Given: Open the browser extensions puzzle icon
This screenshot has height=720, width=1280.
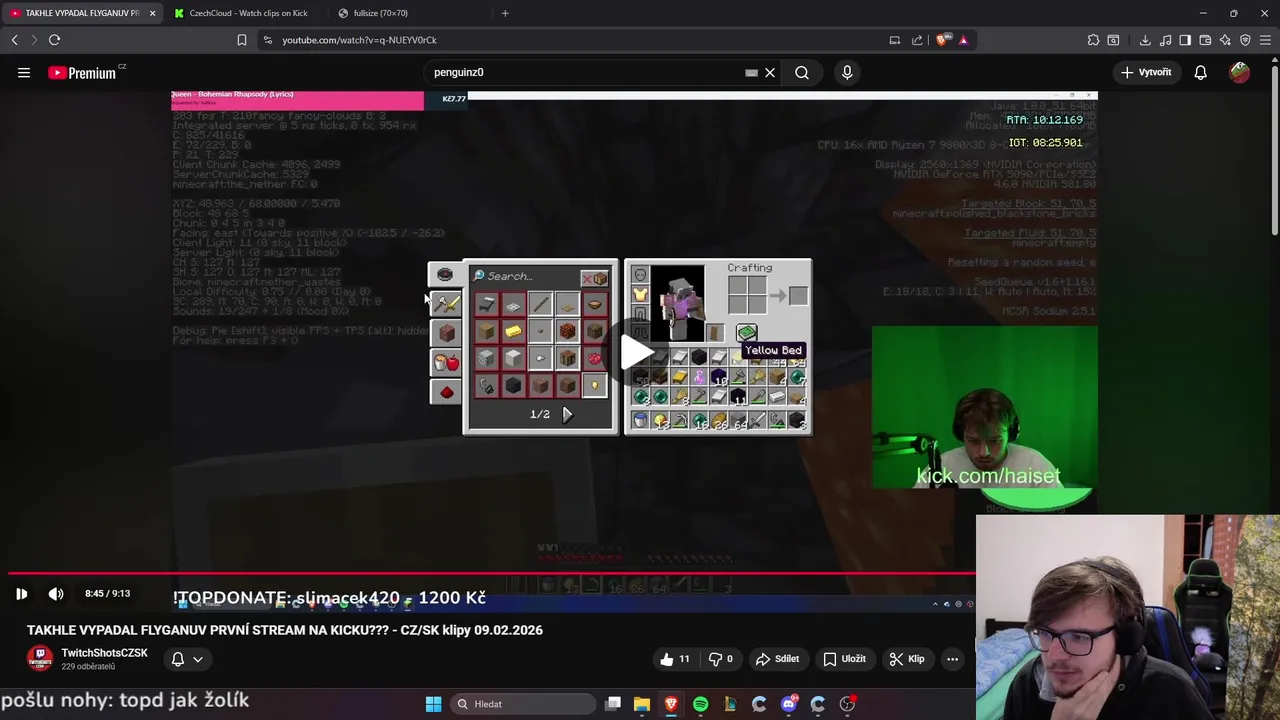Looking at the screenshot, I should [x=1093, y=40].
